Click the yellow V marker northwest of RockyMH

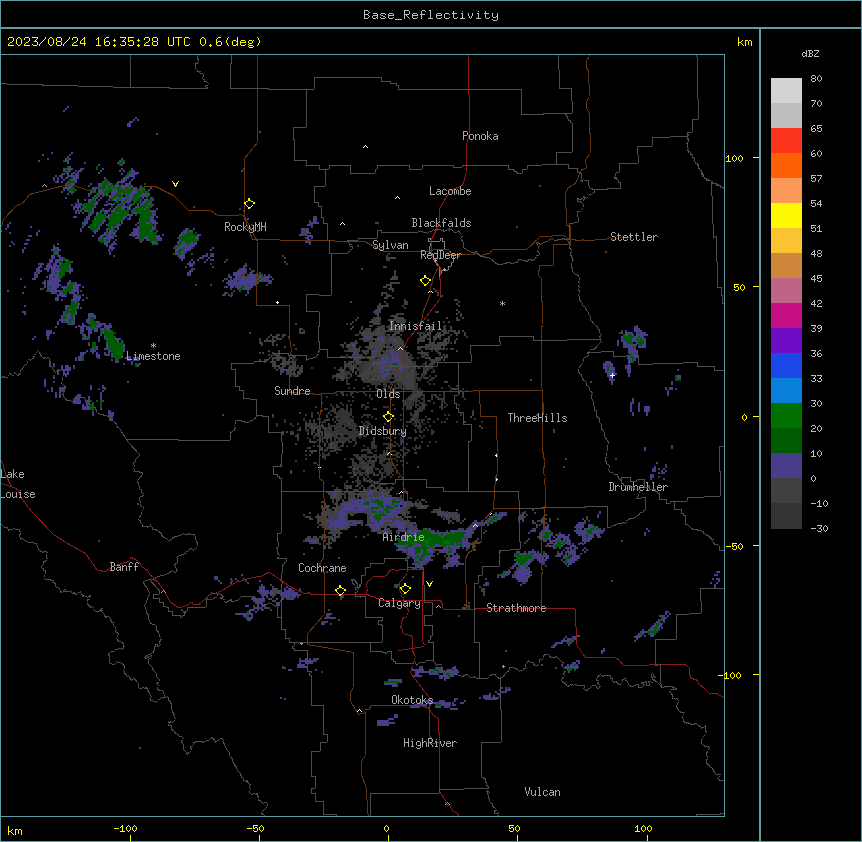click(x=175, y=184)
